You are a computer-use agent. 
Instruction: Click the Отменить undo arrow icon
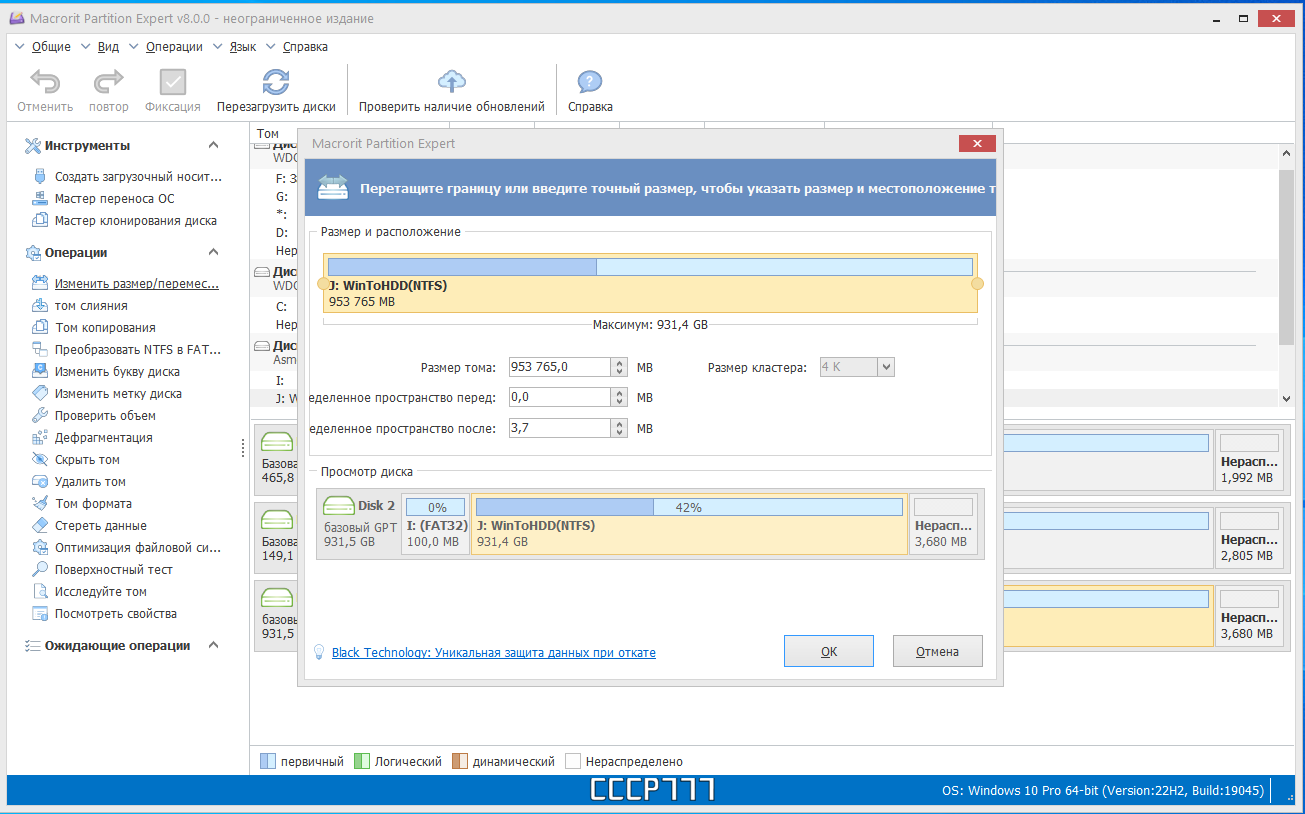click(45, 82)
